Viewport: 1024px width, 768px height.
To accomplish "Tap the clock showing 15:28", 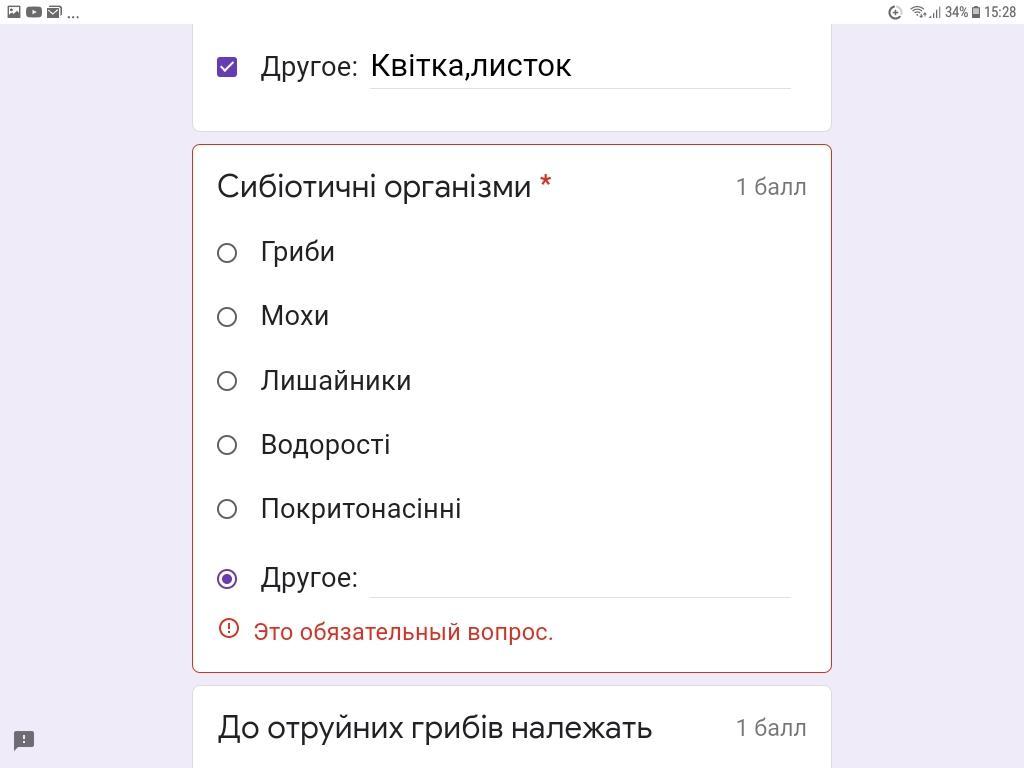I will coord(1000,12).
